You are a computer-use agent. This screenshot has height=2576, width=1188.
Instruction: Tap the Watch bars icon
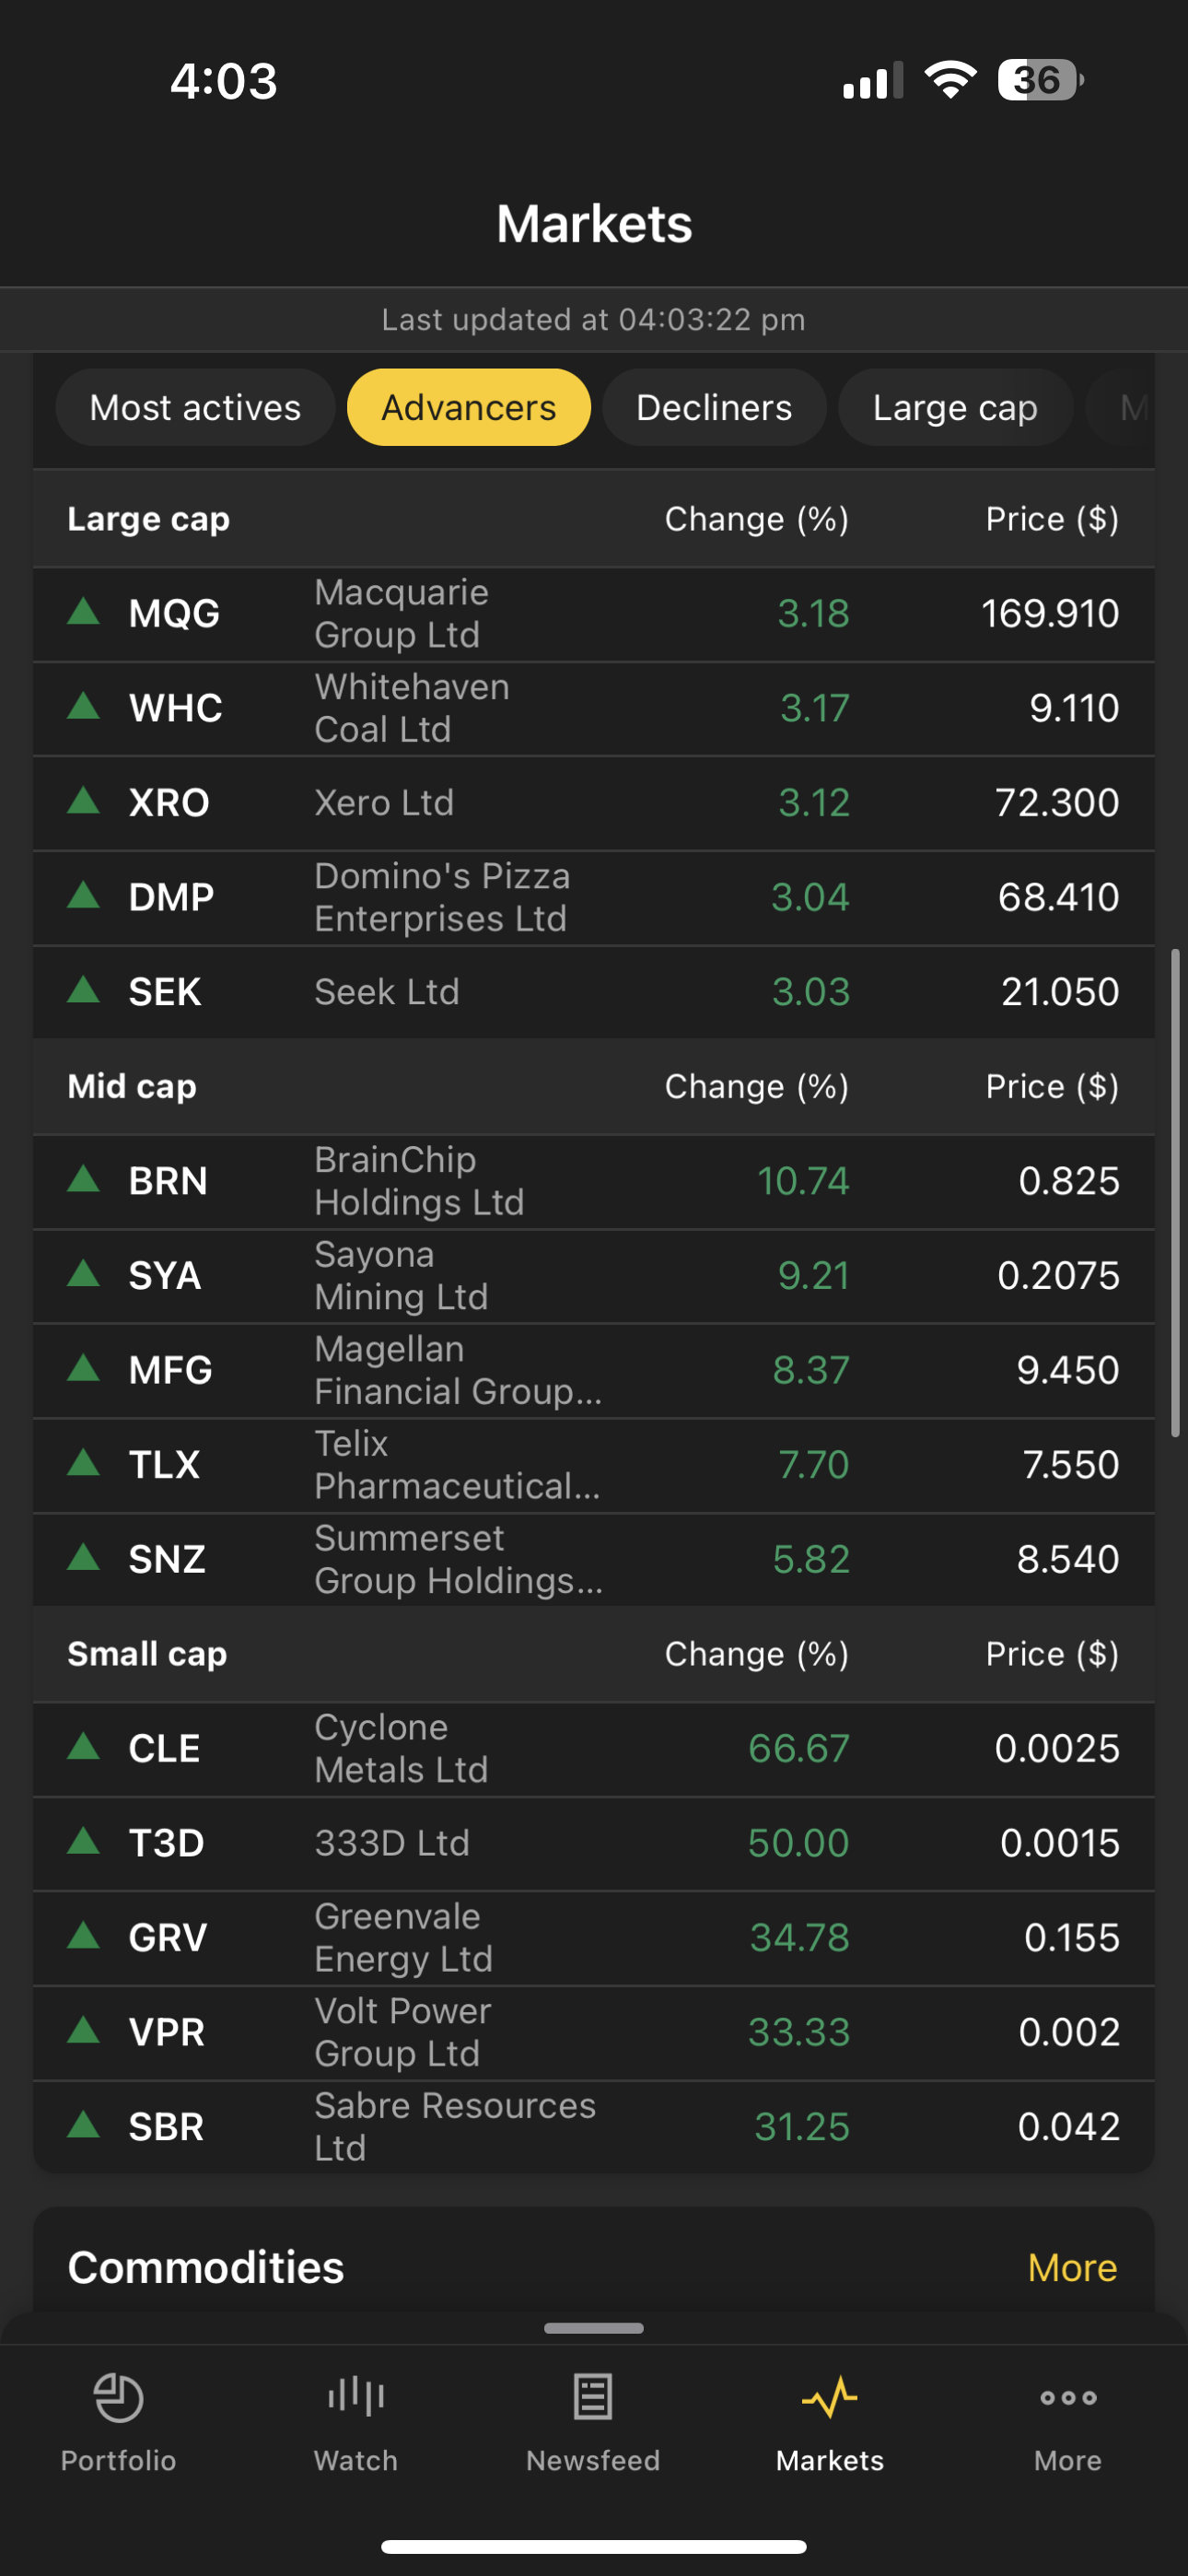click(356, 2397)
